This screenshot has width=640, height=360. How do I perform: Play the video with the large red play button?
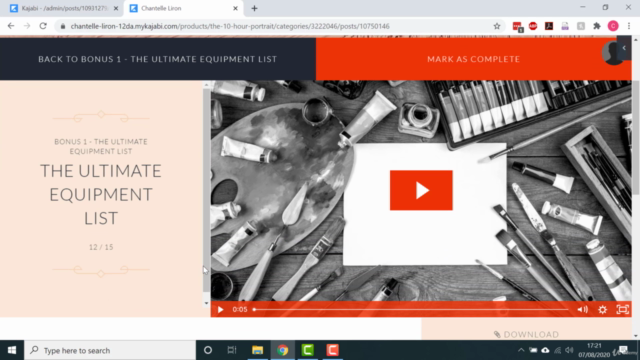[421, 190]
